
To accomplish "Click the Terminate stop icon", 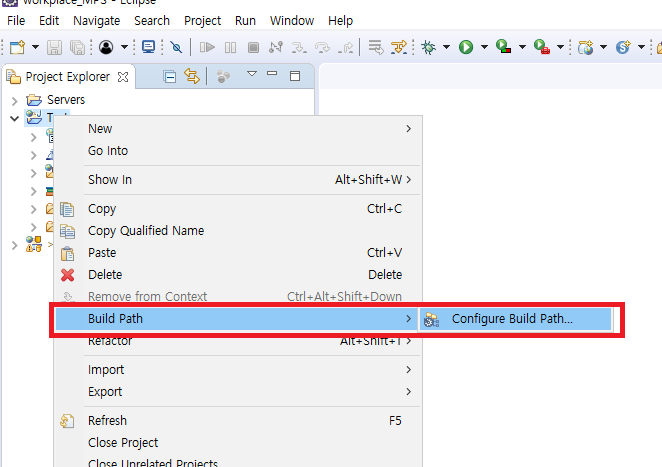I will pyautogui.click(x=253, y=47).
